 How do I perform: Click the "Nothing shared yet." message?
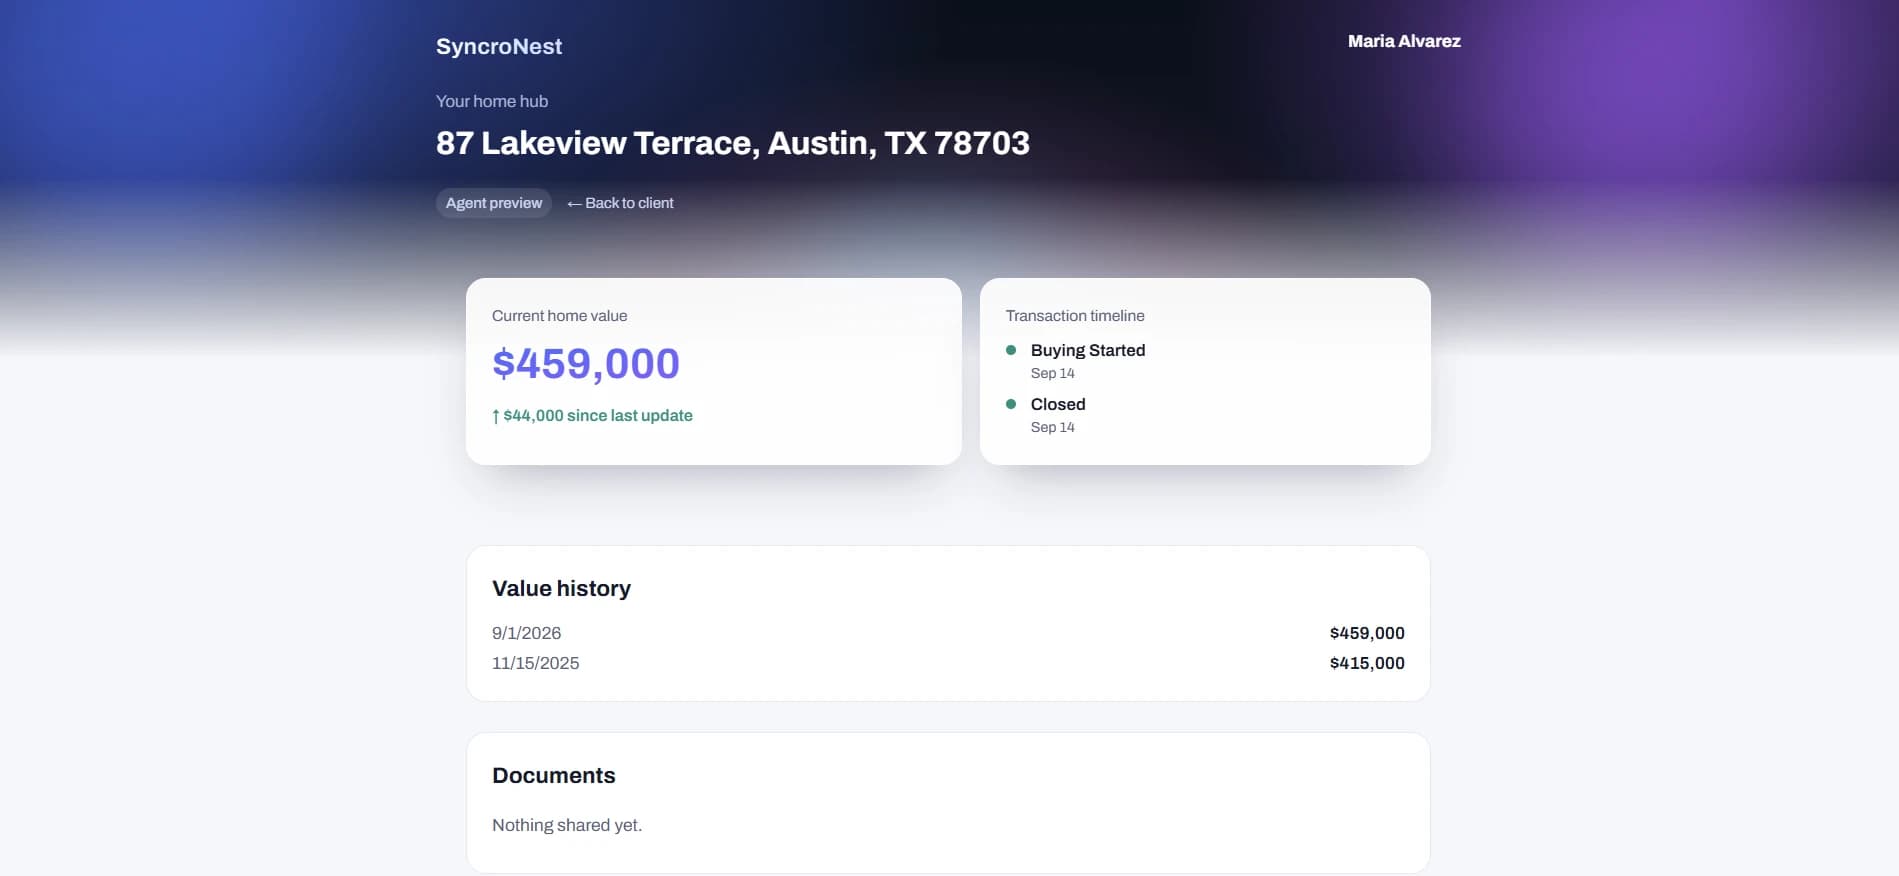[567, 825]
